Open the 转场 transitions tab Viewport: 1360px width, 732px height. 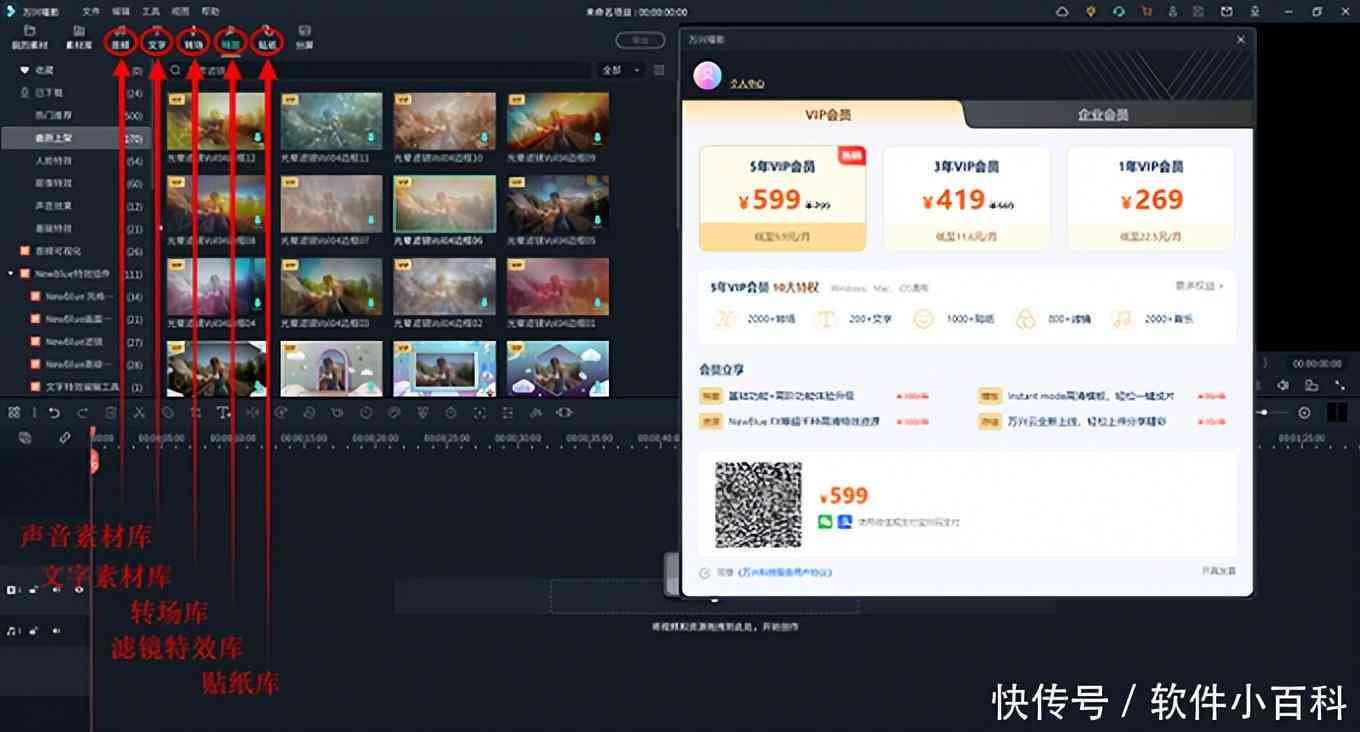click(194, 38)
